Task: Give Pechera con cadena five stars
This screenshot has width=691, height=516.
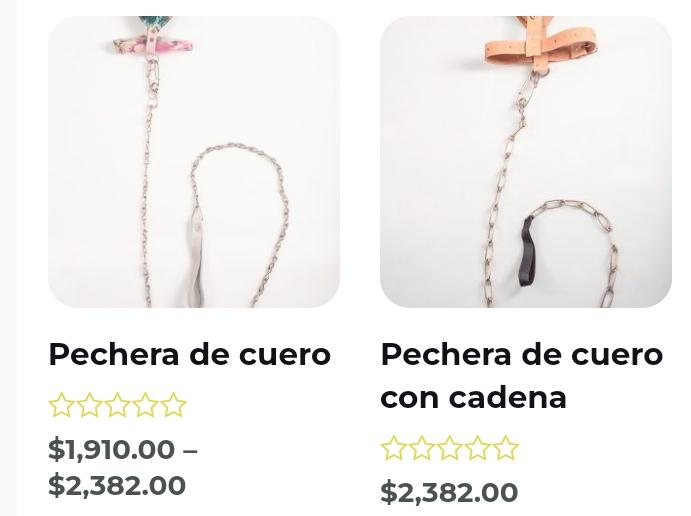Action: 505,448
